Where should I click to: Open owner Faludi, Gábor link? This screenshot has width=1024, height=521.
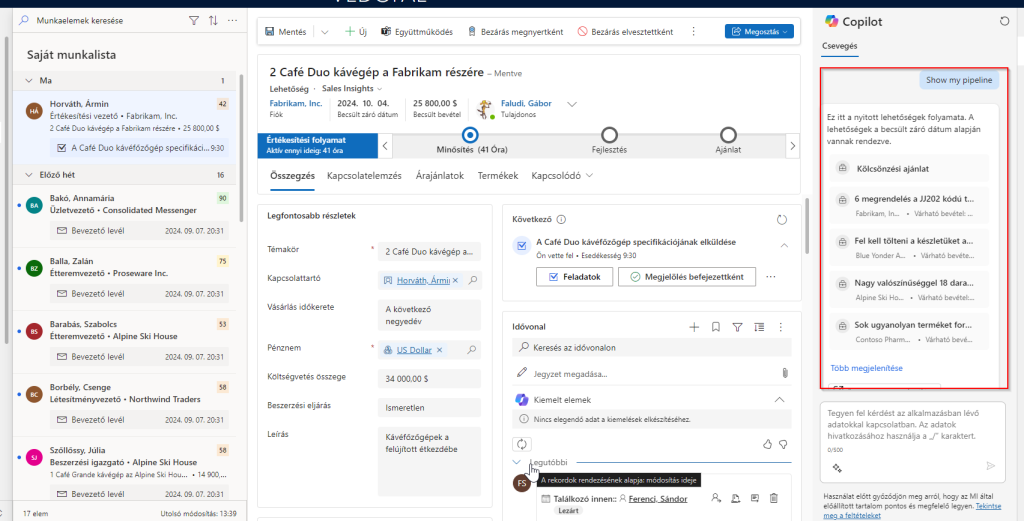[x=526, y=103]
